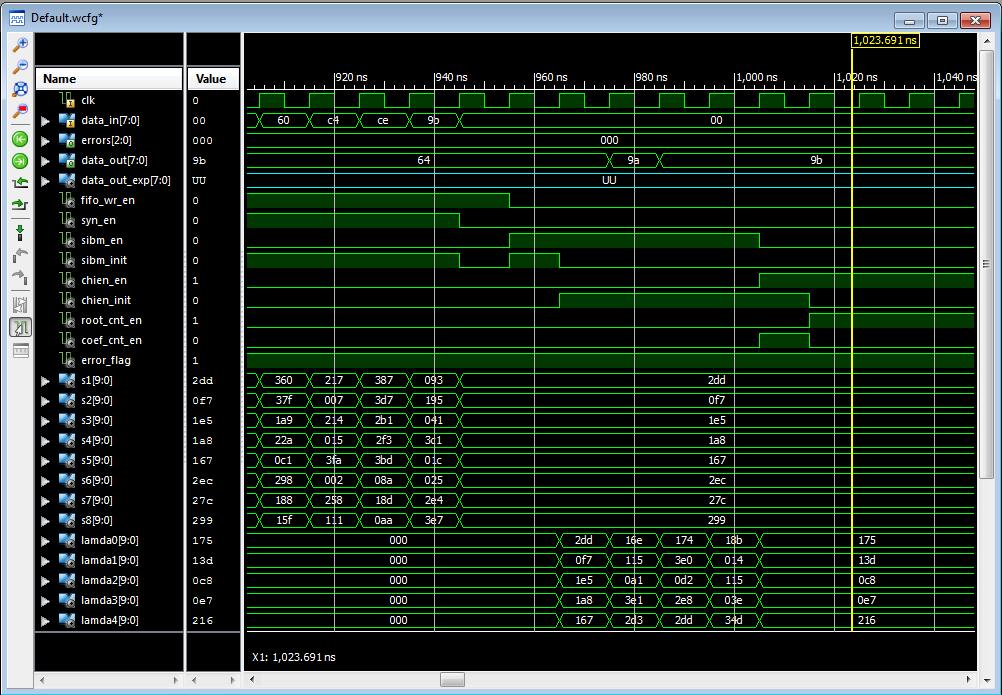Click the chien_en signal icon
The width and height of the screenshot is (1002, 695).
click(67, 280)
